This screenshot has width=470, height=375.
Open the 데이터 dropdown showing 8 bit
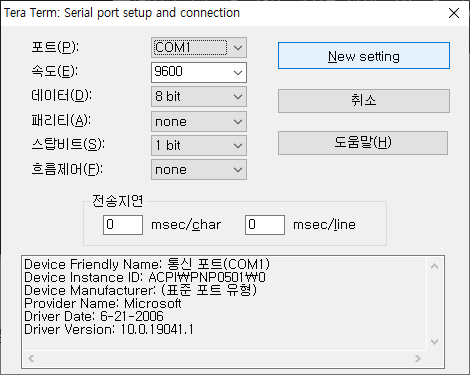point(199,97)
